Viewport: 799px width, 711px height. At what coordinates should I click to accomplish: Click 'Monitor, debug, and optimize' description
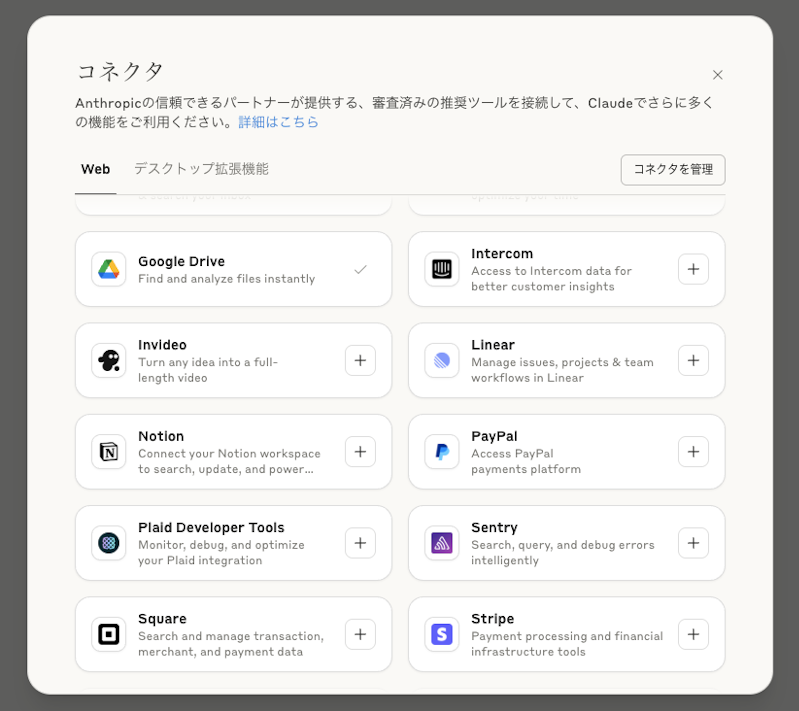click(221, 552)
